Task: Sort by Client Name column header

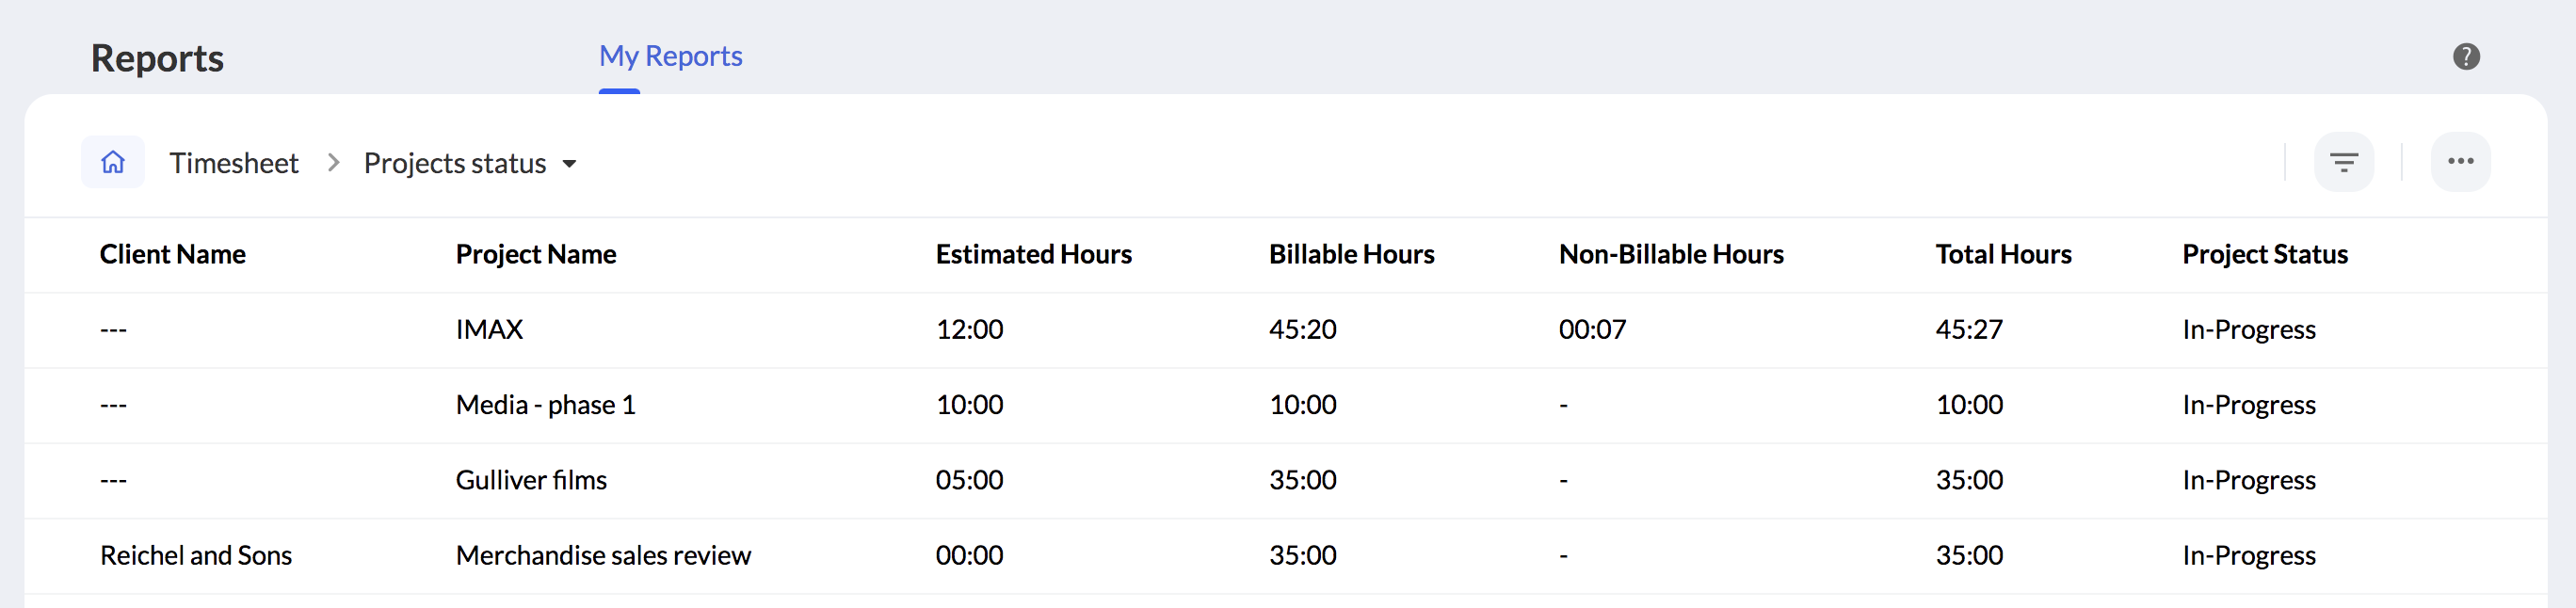Action: [x=173, y=254]
